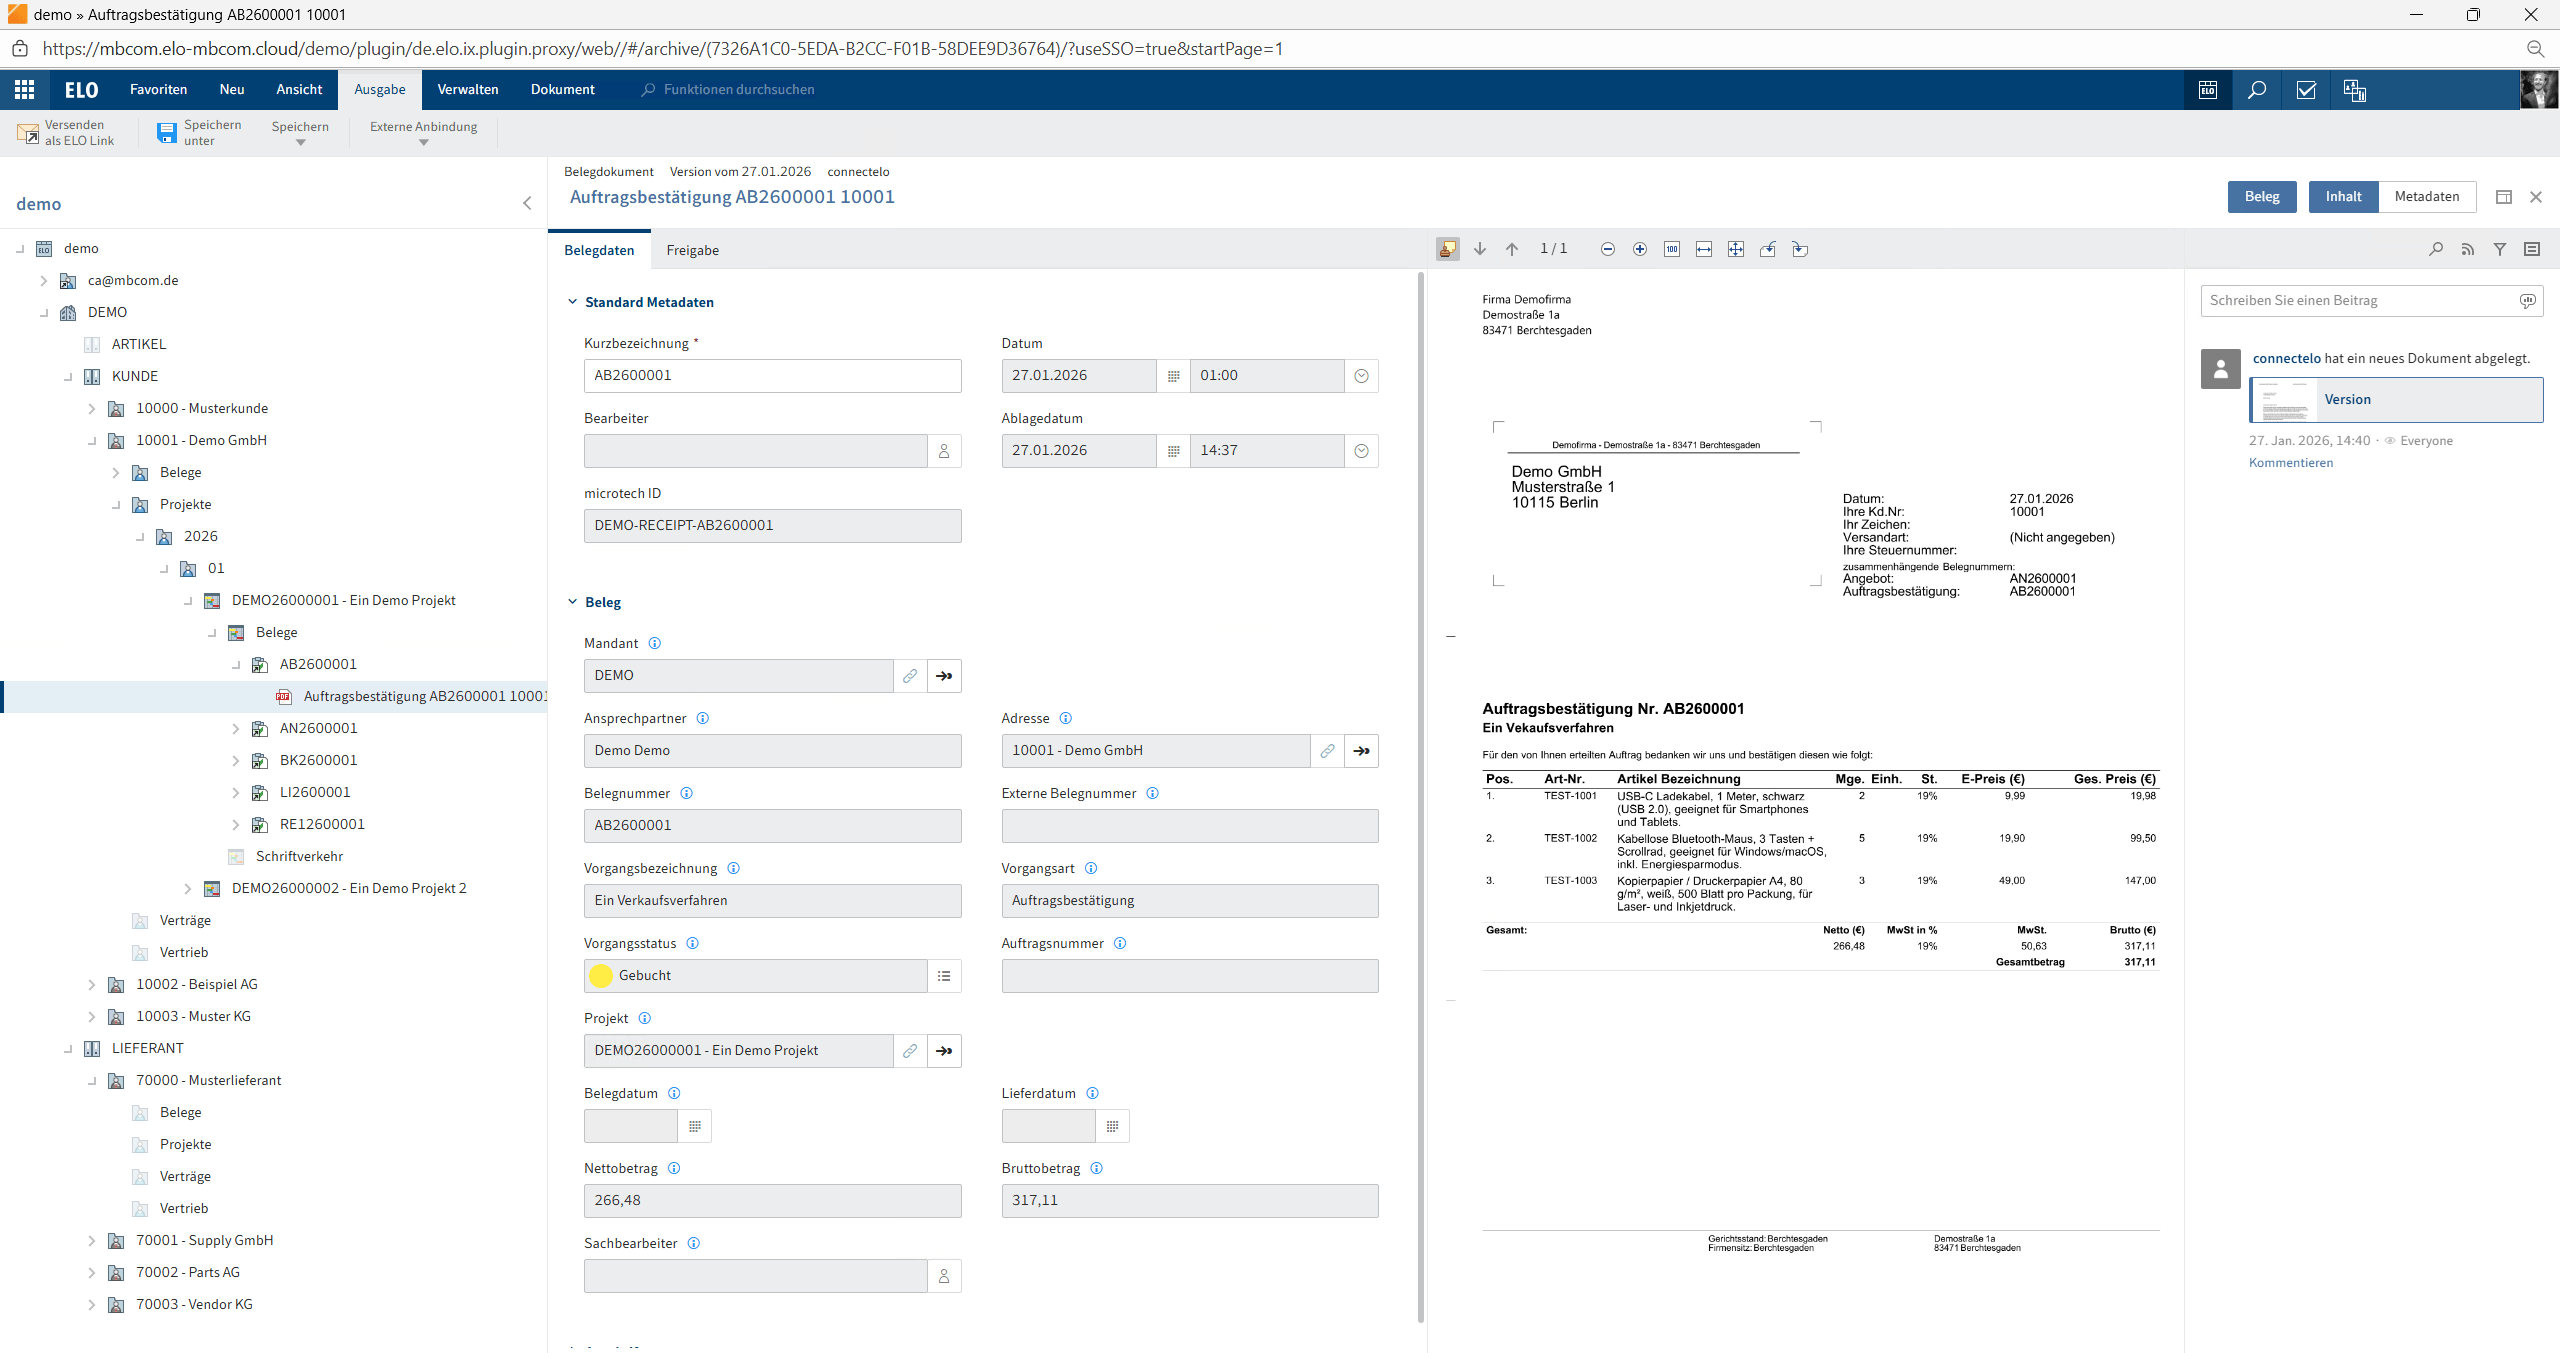
Task: Open the Speichern dropdown
Action: [x=300, y=133]
